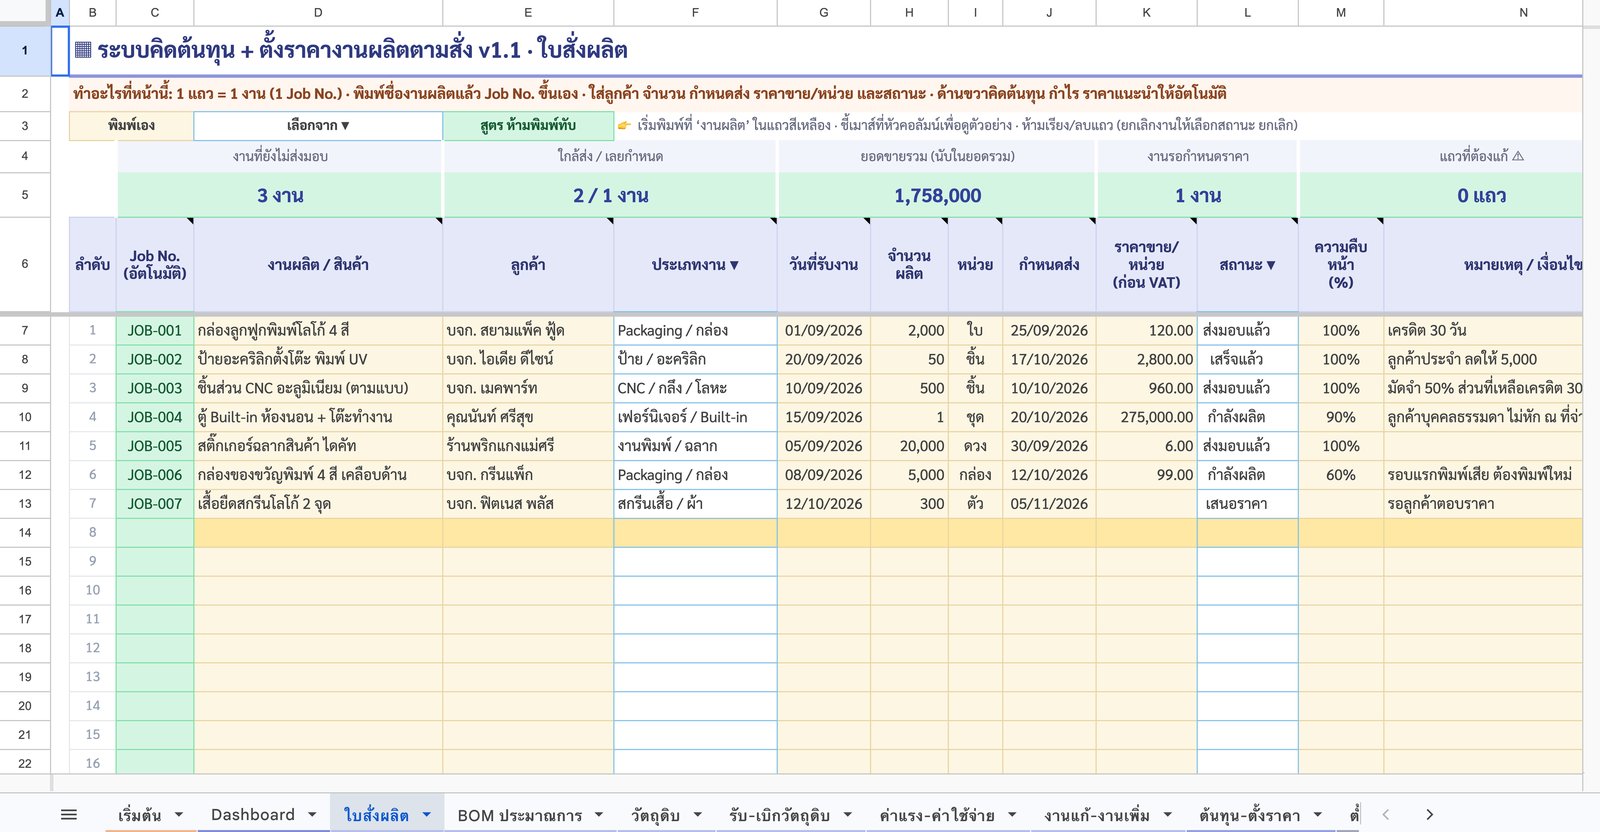Select the JOB-001 cell
This screenshot has height=832, width=1600.
pos(155,331)
